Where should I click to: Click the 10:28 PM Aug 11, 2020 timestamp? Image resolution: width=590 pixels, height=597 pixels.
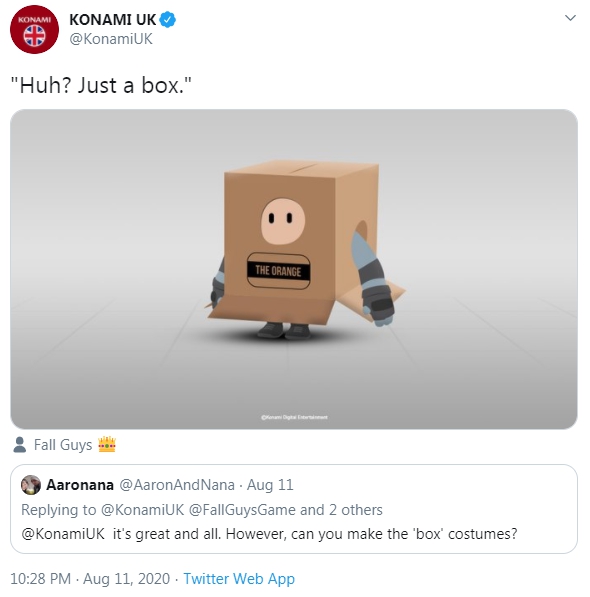(90, 579)
